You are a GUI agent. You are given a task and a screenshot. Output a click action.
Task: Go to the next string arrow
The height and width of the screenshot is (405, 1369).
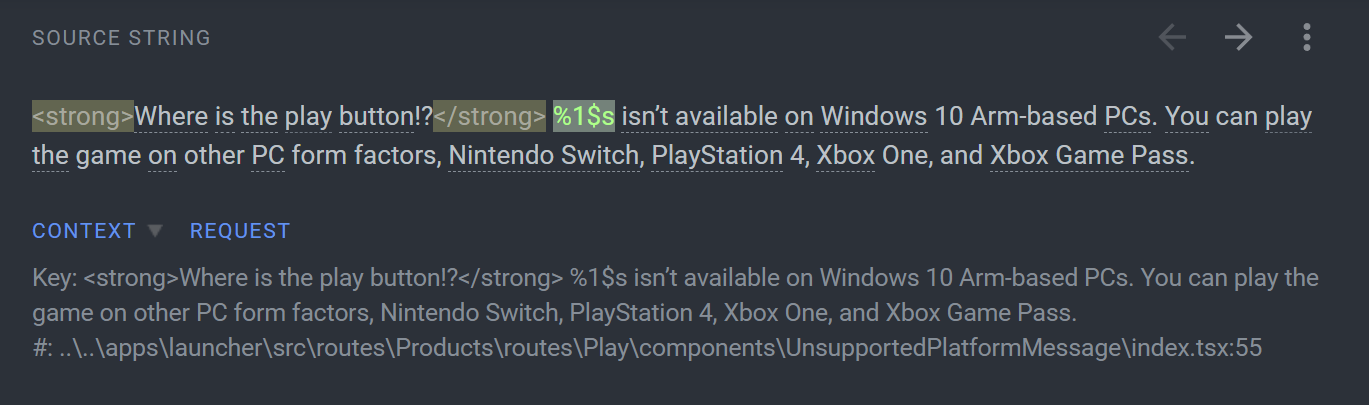point(1239,38)
